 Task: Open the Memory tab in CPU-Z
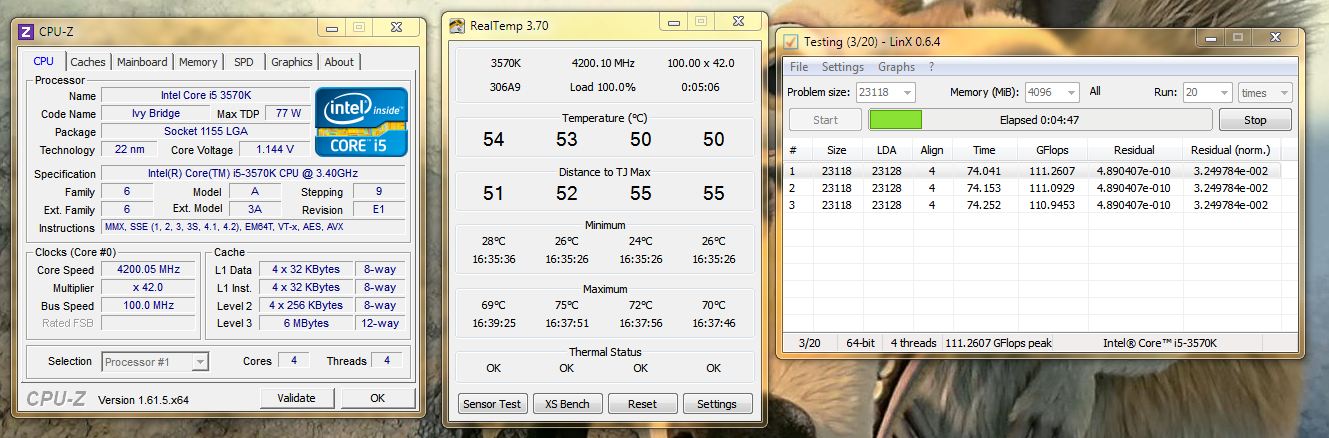tap(198, 62)
